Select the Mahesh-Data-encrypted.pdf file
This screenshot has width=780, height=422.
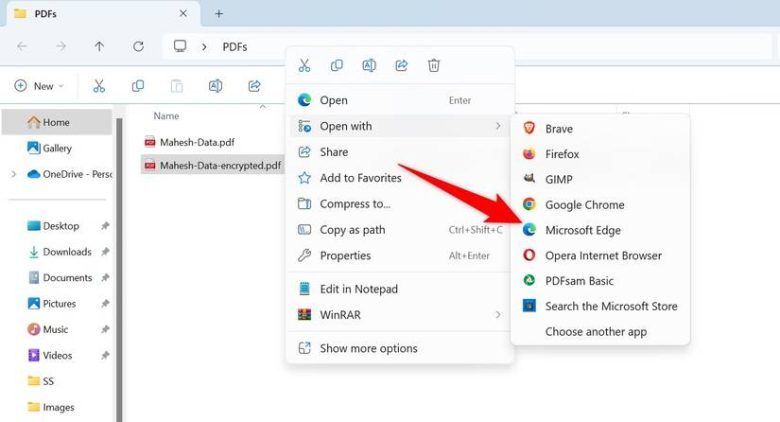click(212, 165)
